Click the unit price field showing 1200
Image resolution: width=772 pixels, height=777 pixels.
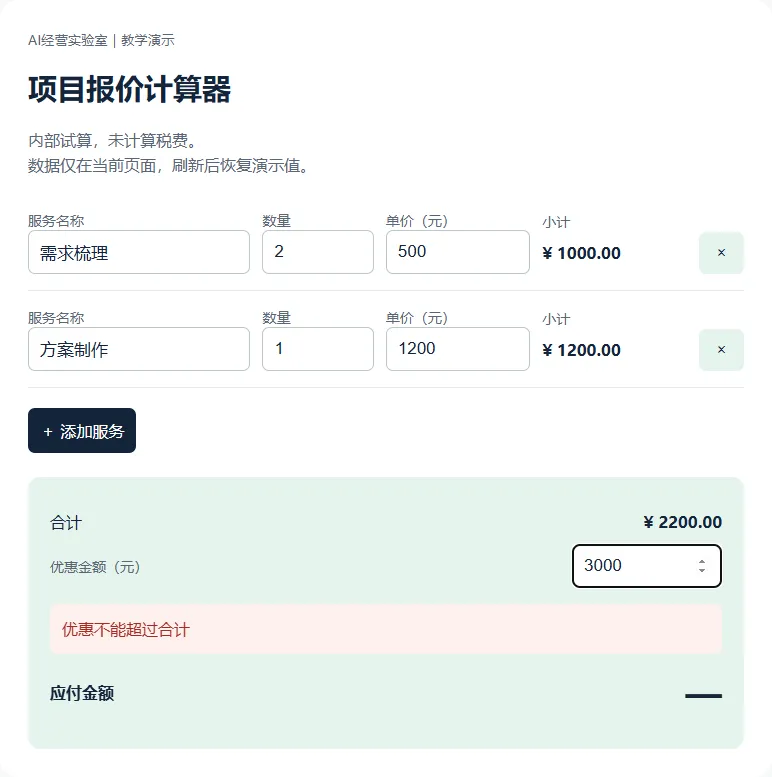click(x=458, y=349)
